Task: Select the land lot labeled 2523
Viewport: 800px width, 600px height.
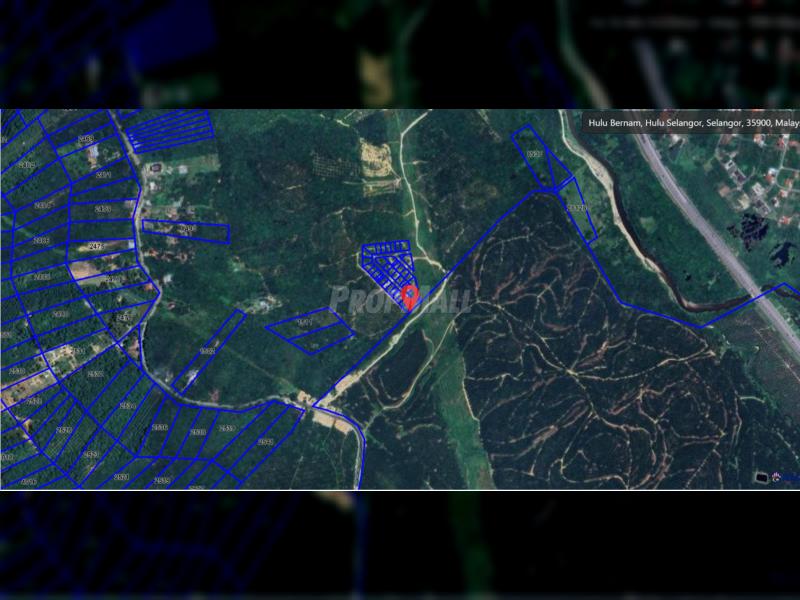Action: pyautogui.click(x=34, y=401)
